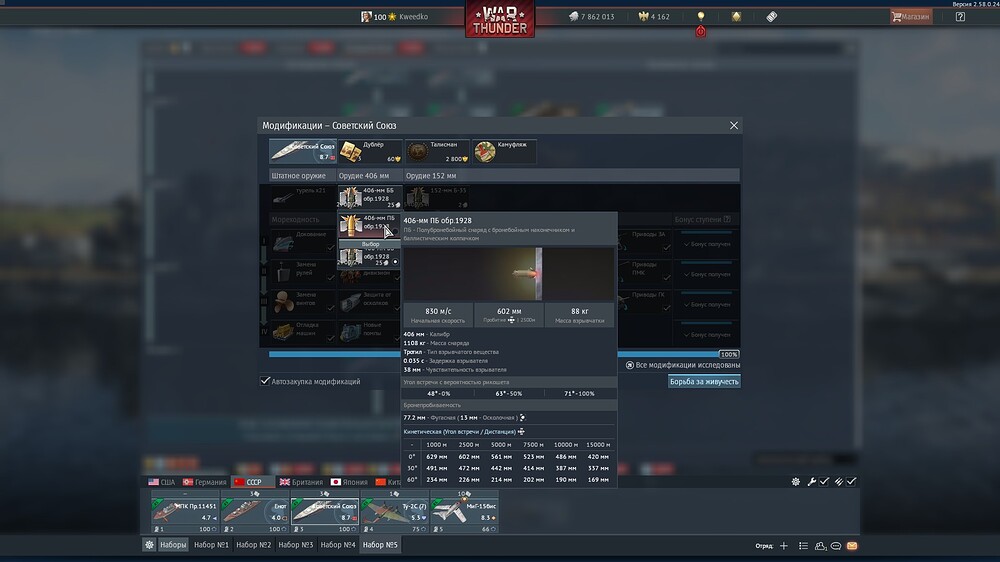Click the Борьба за живучесть button
The image size is (1000, 562).
[x=704, y=381]
